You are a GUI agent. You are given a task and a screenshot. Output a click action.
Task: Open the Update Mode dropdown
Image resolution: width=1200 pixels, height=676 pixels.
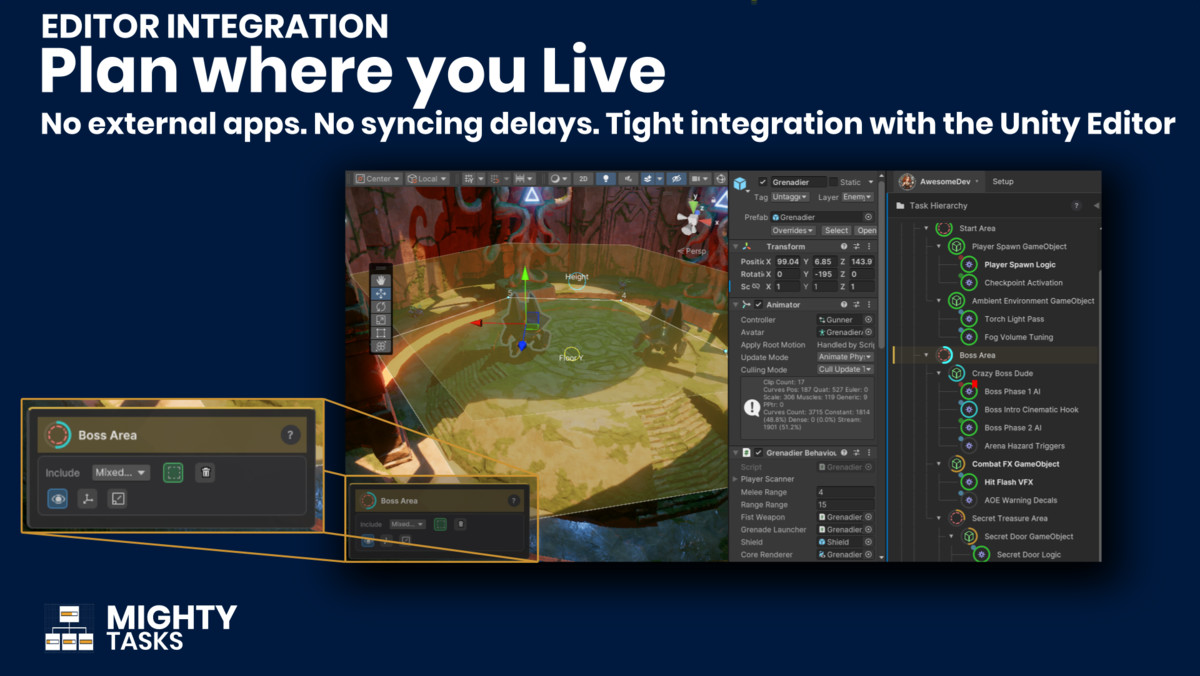845,357
